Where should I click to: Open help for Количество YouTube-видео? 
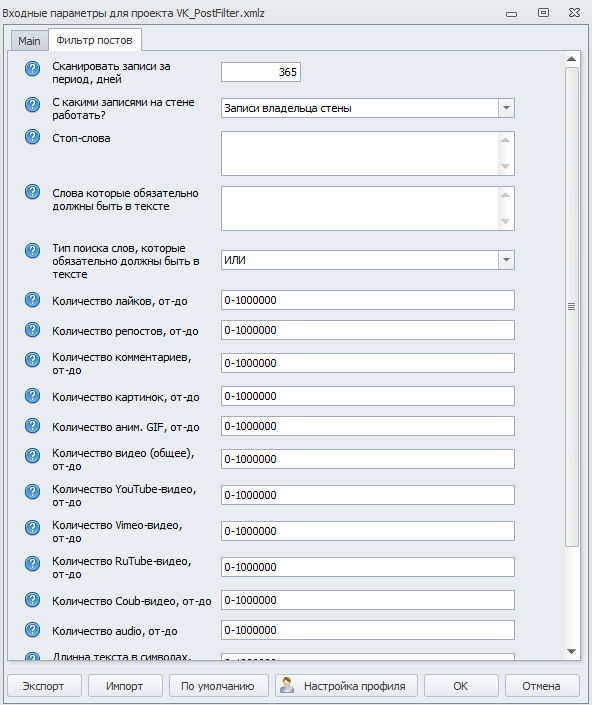[32, 492]
